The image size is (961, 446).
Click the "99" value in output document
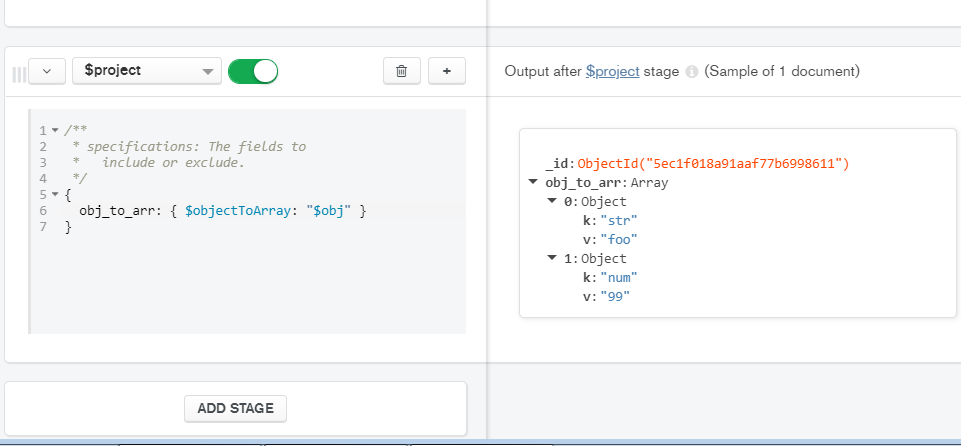615,297
